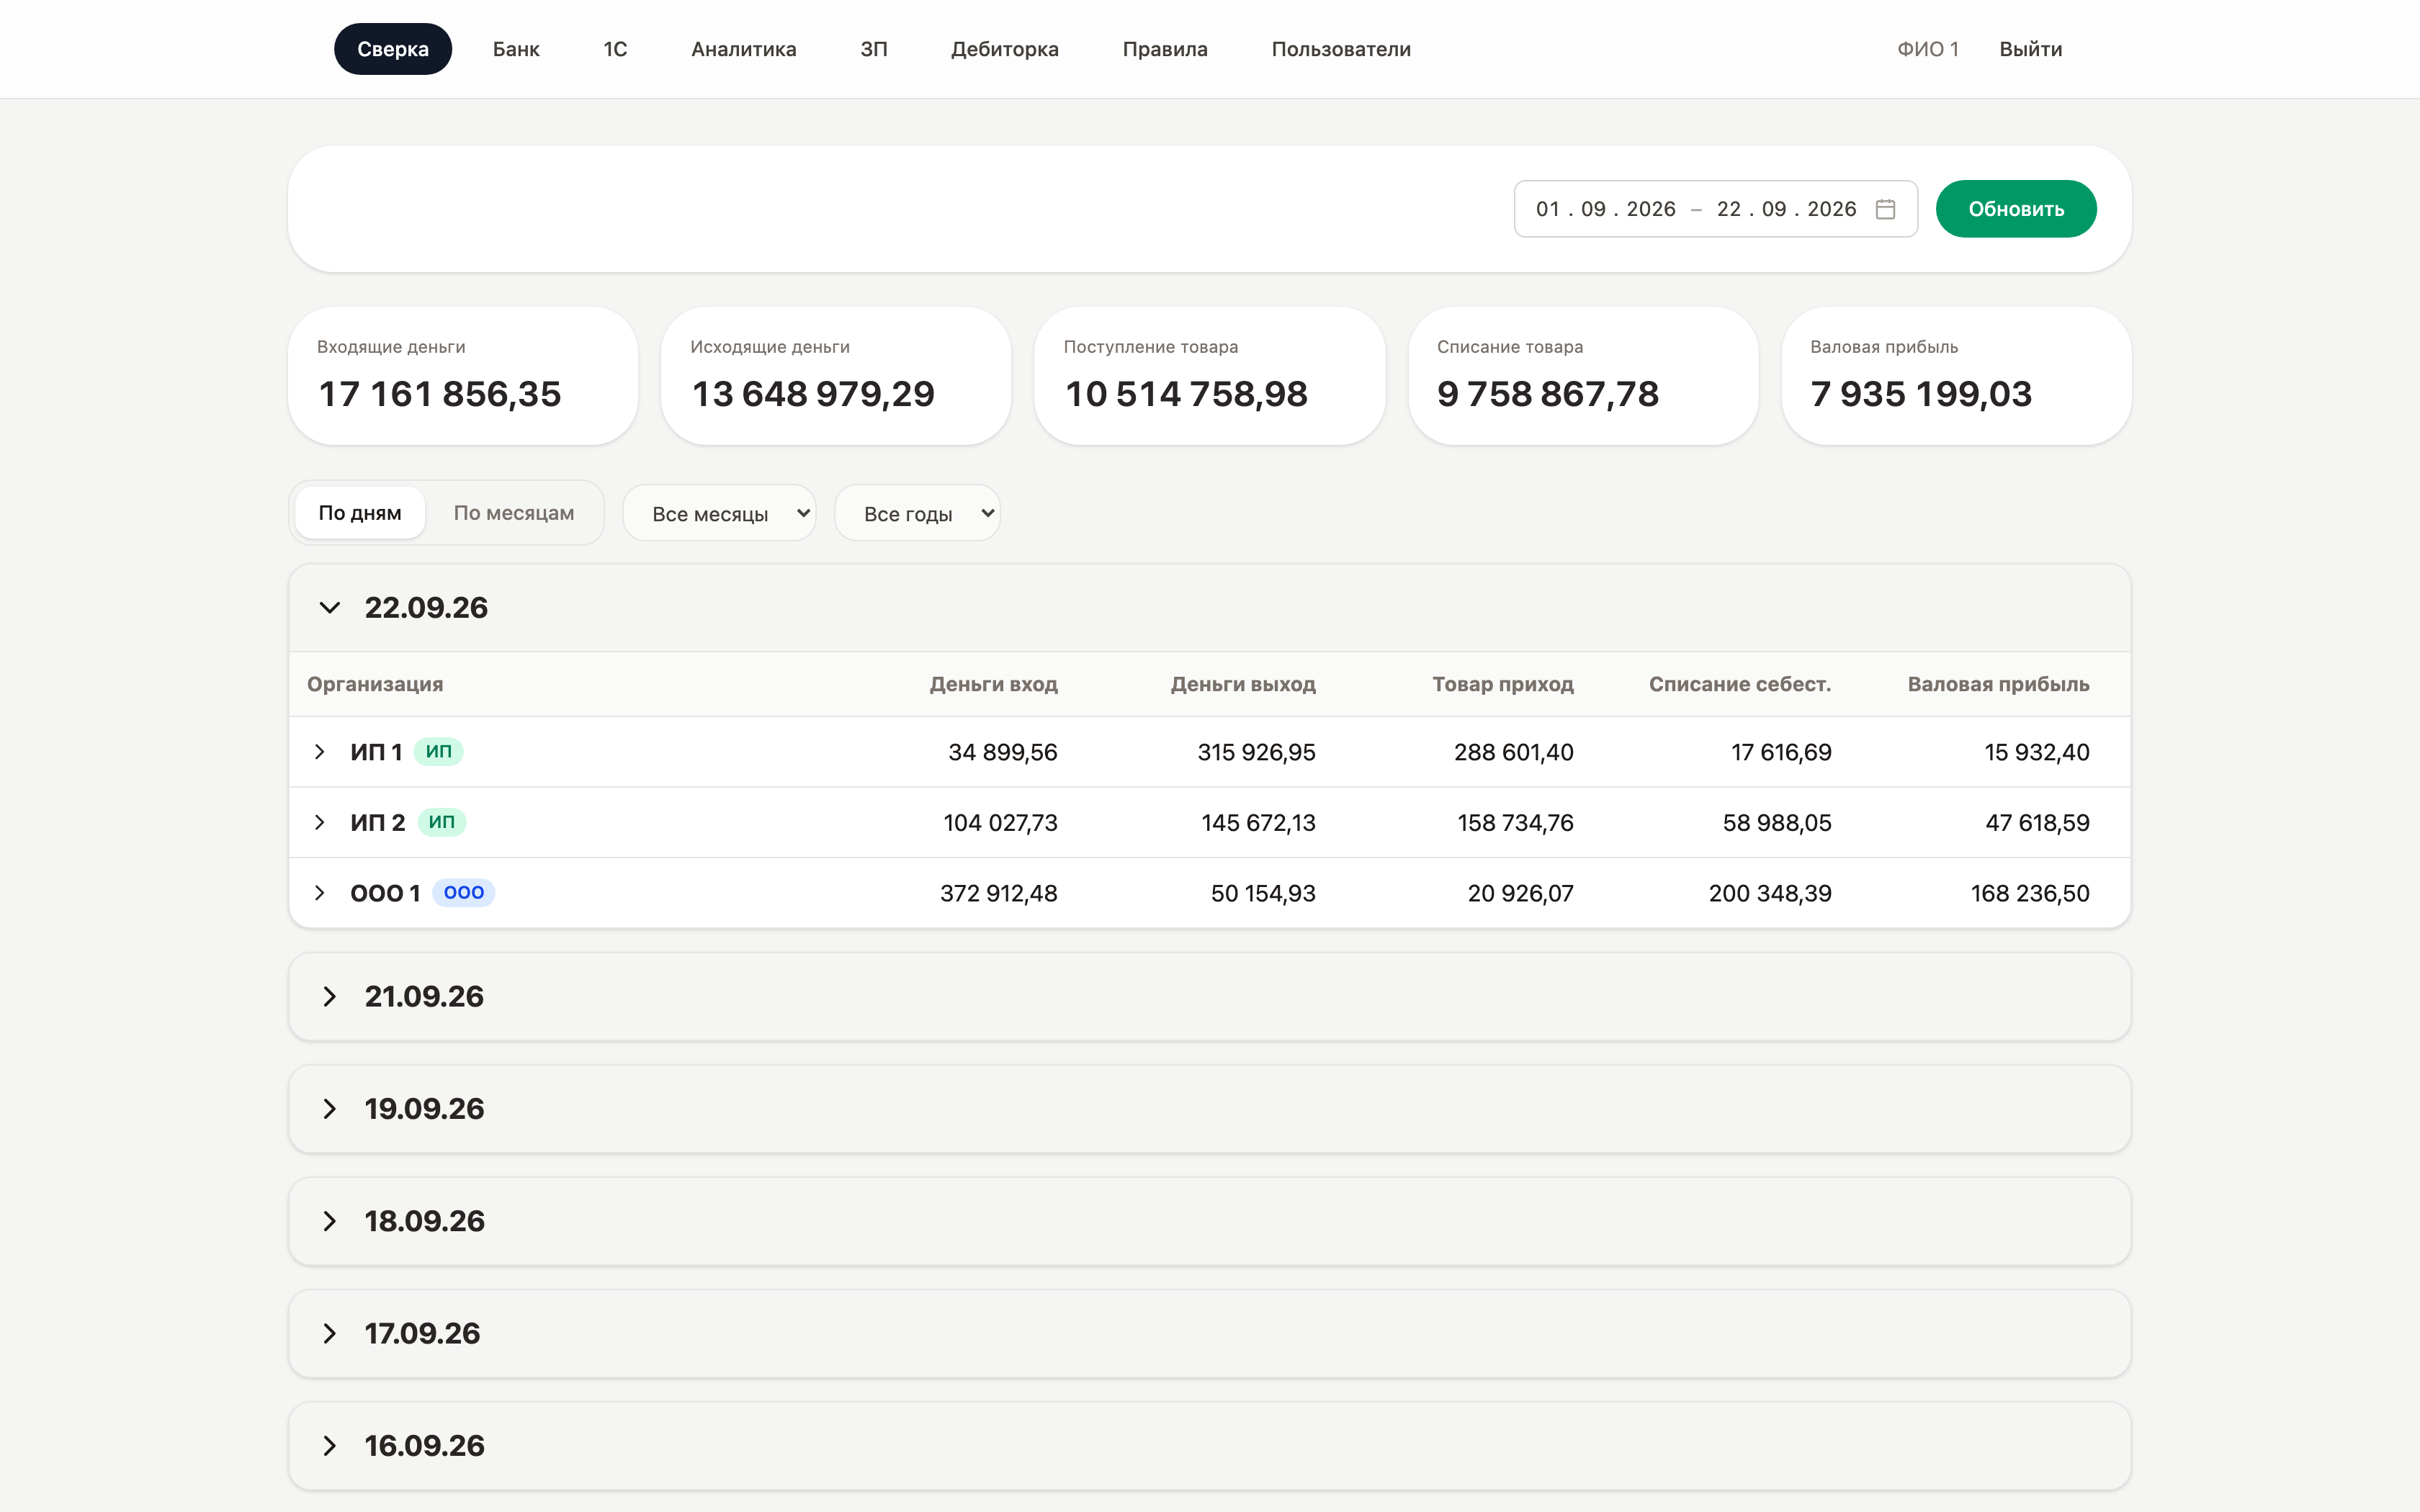This screenshot has height=1512, width=2420.
Task: Click the Деньги выход column header
Action: tap(1243, 684)
